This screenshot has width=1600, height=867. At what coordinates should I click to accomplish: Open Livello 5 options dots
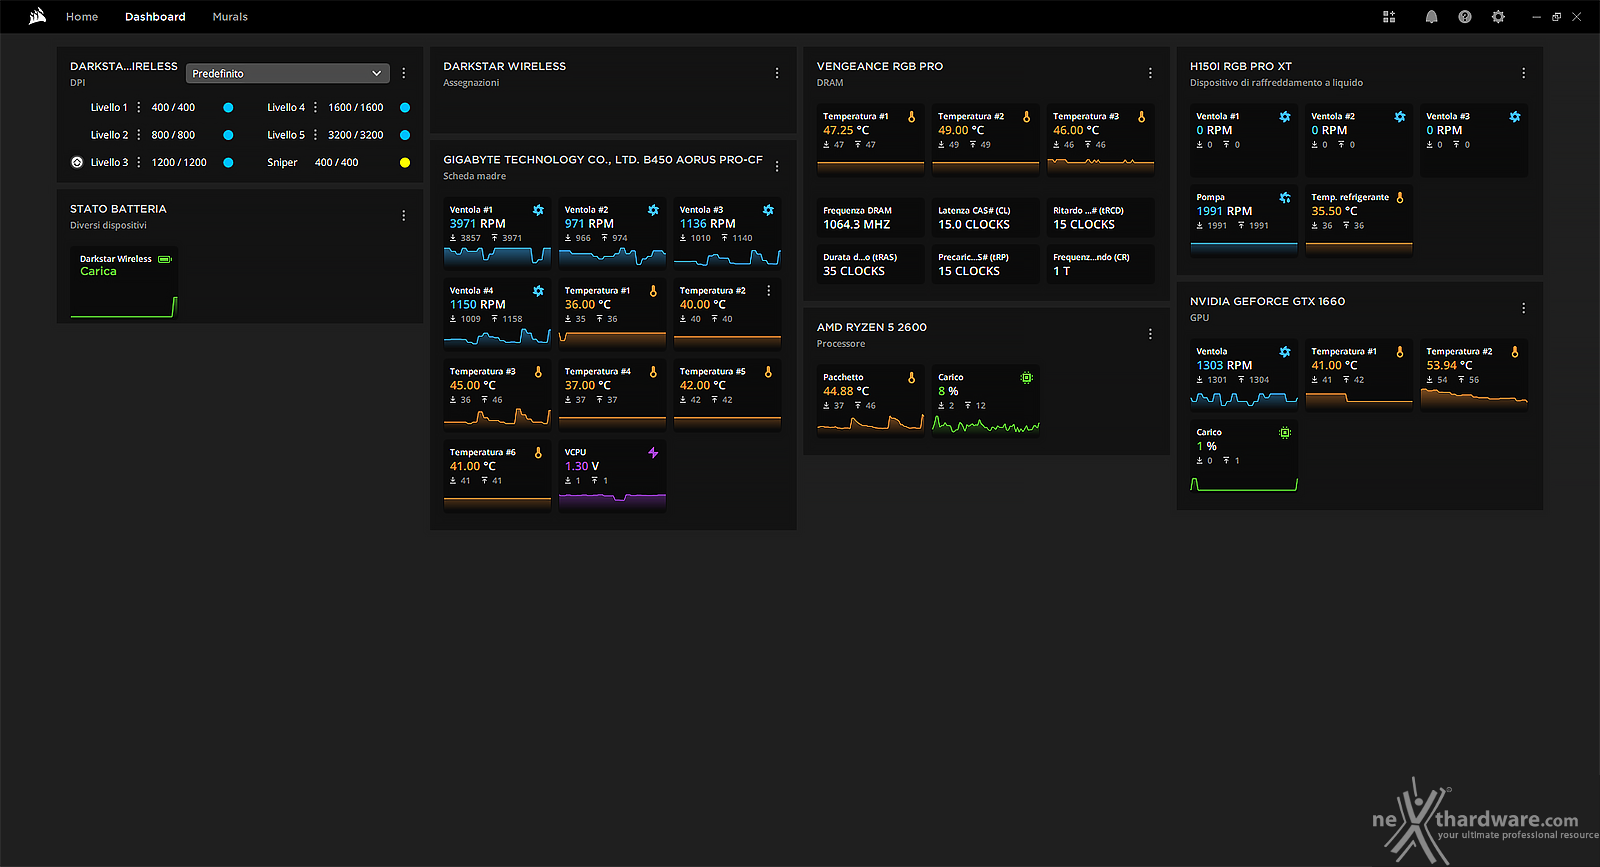316,135
